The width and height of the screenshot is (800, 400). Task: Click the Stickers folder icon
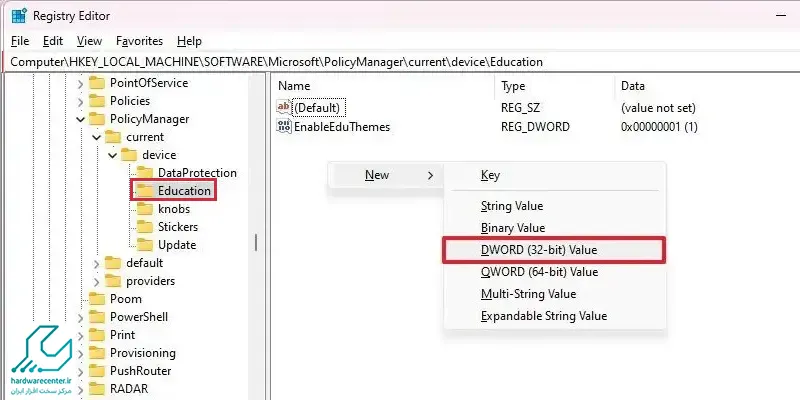tap(145, 227)
